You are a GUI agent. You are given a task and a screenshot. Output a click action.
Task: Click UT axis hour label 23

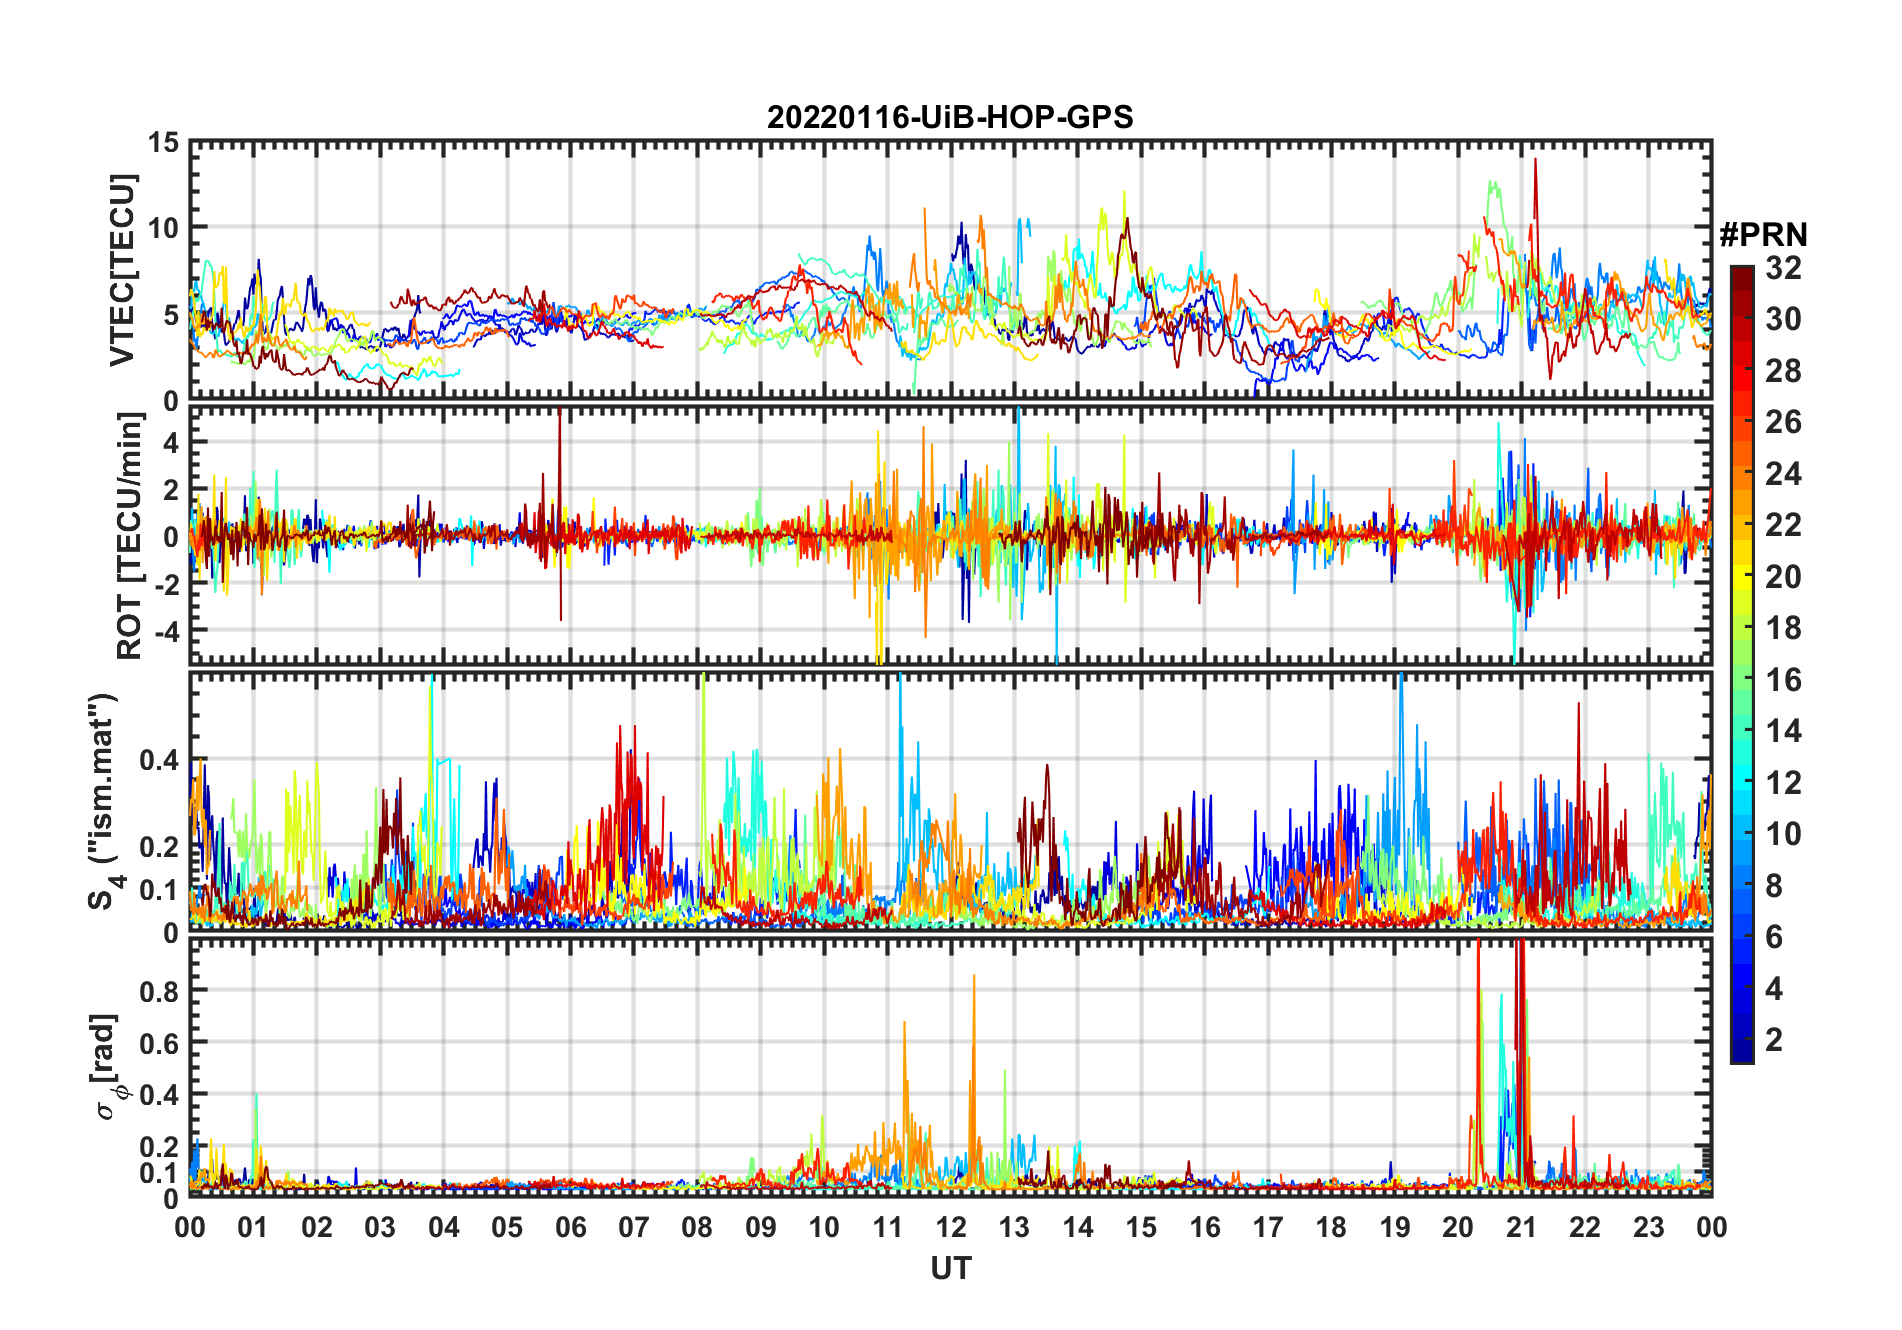point(1649,1227)
